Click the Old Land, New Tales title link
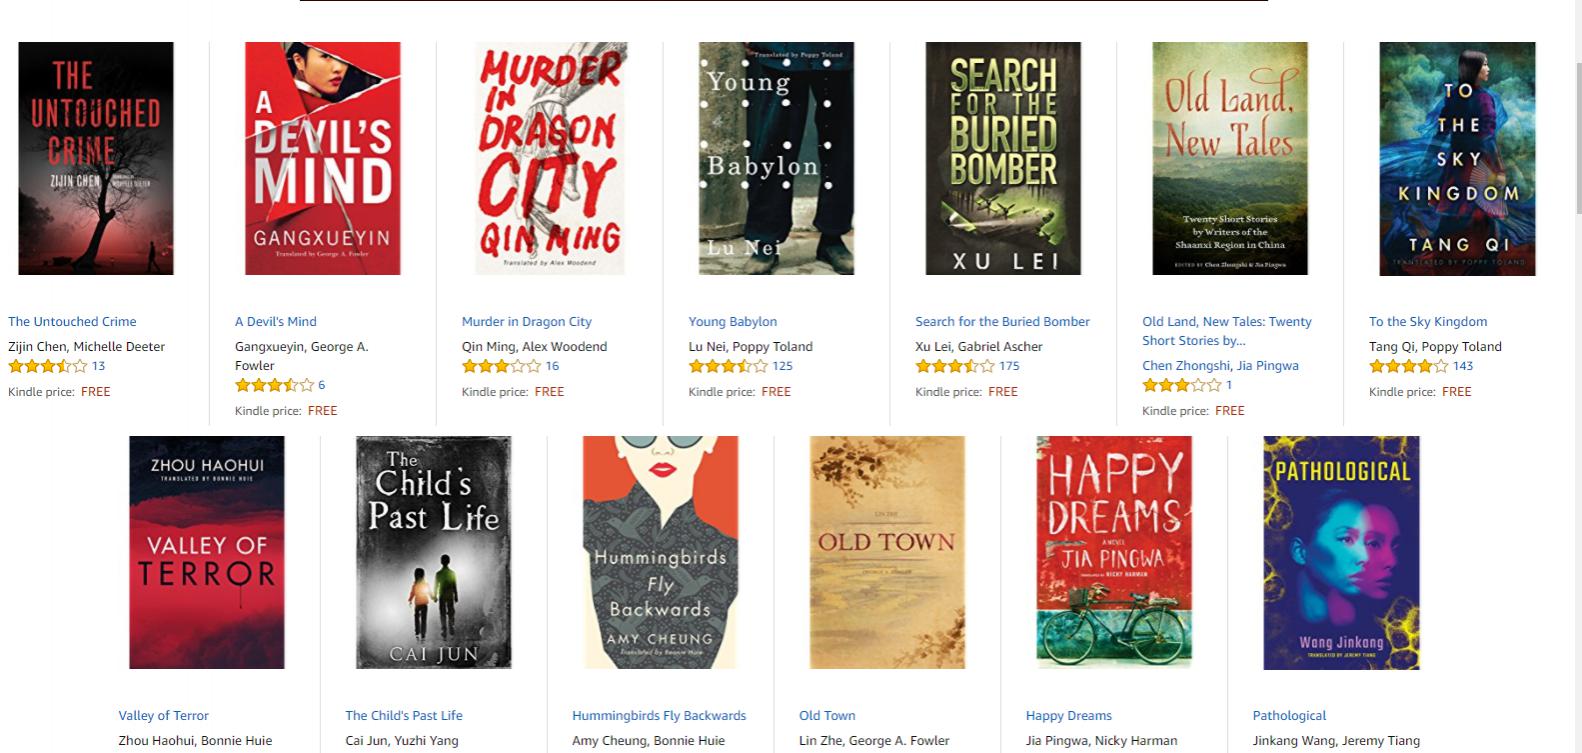This screenshot has height=753, width=1582. [1227, 331]
